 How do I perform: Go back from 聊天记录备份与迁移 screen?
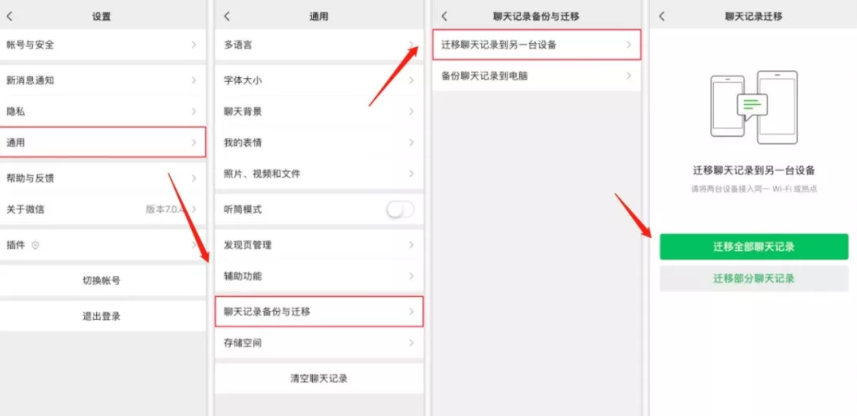[x=444, y=16]
